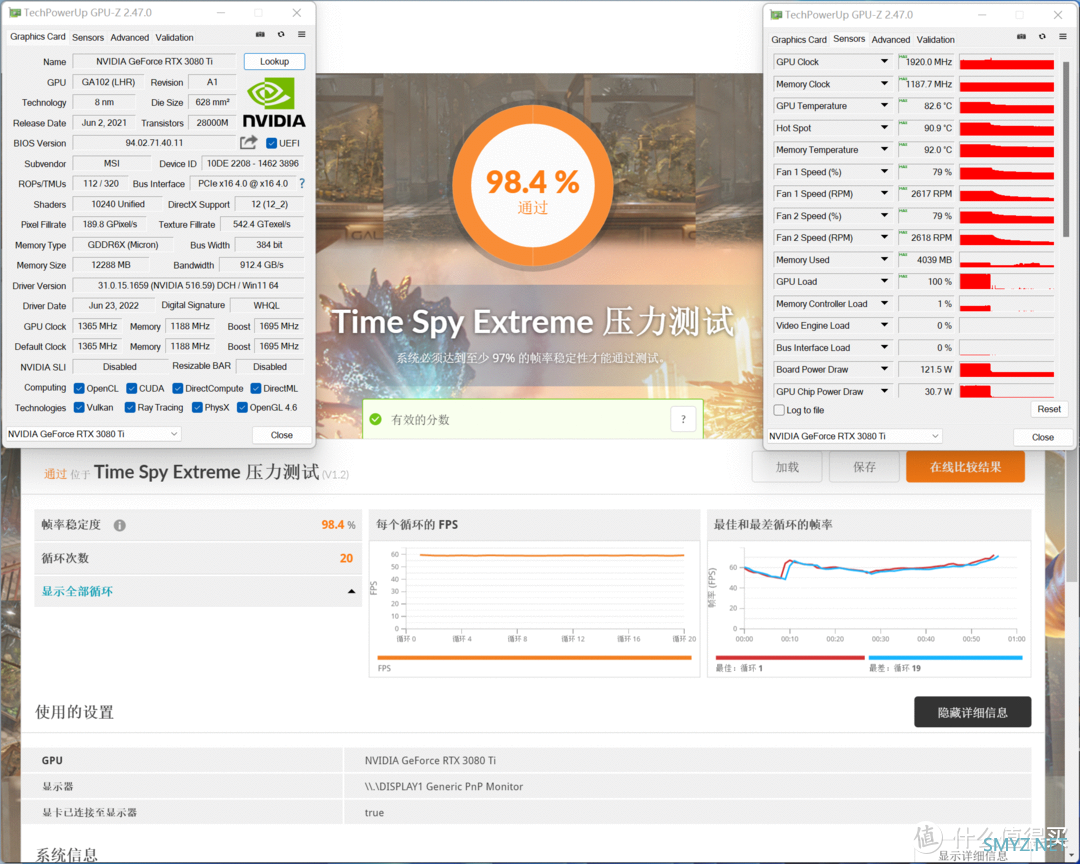Click the Fan 1 Speed (RPM) sensor graph
Image resolution: width=1080 pixels, height=864 pixels.
(x=1006, y=194)
